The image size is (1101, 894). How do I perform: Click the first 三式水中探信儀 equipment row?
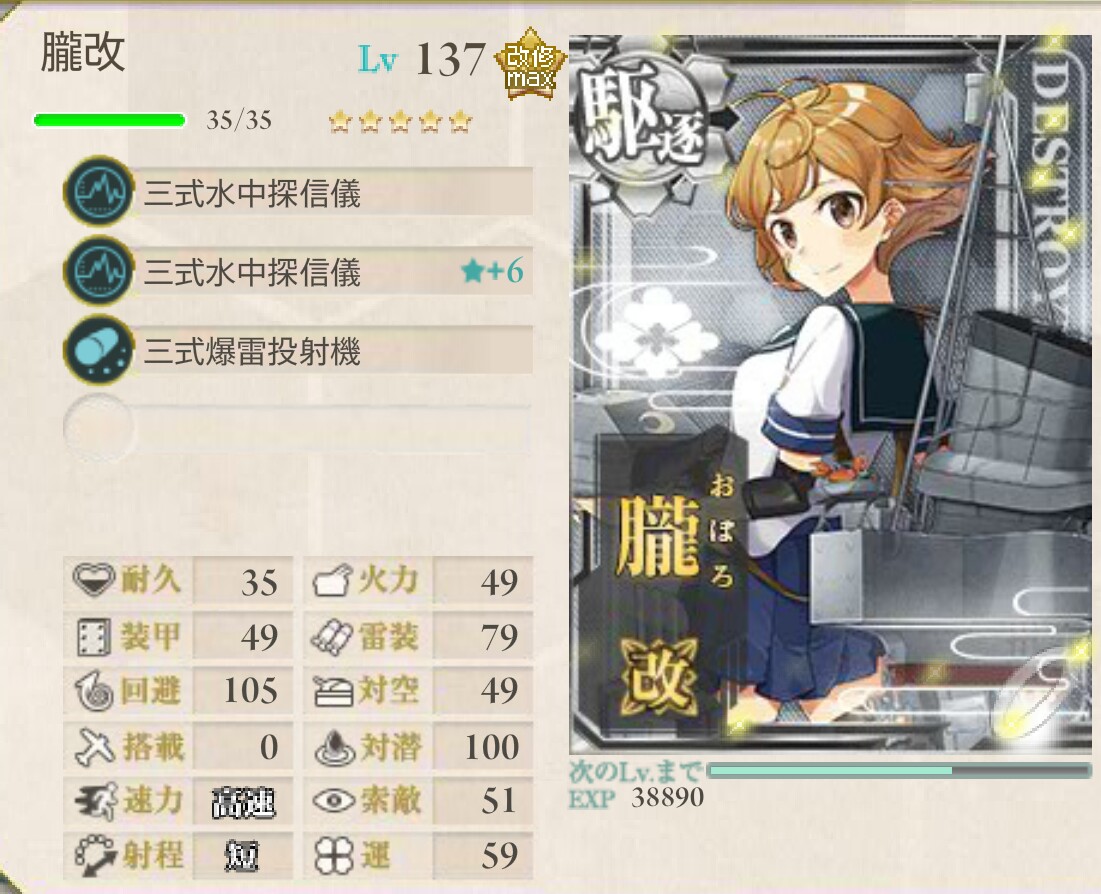298,191
